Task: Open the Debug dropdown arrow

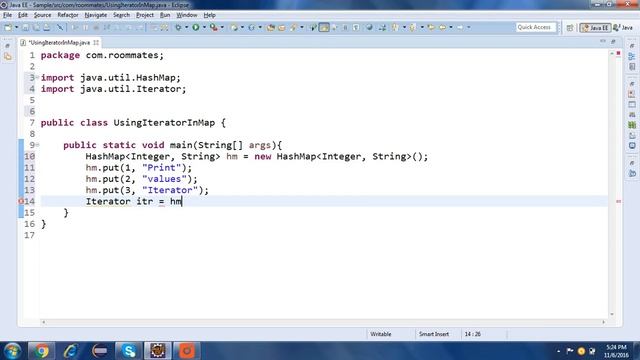Action: pos(187,27)
